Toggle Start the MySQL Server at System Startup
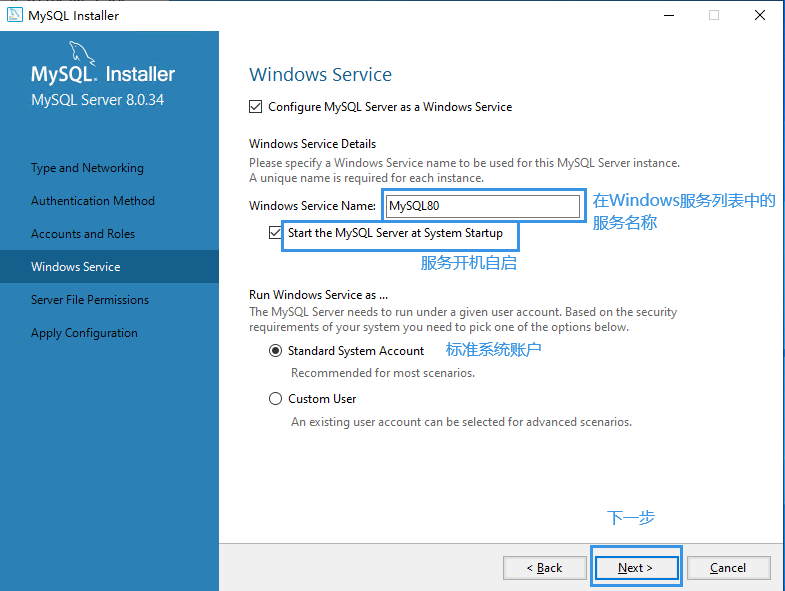The width and height of the screenshot is (785, 591). click(x=275, y=233)
